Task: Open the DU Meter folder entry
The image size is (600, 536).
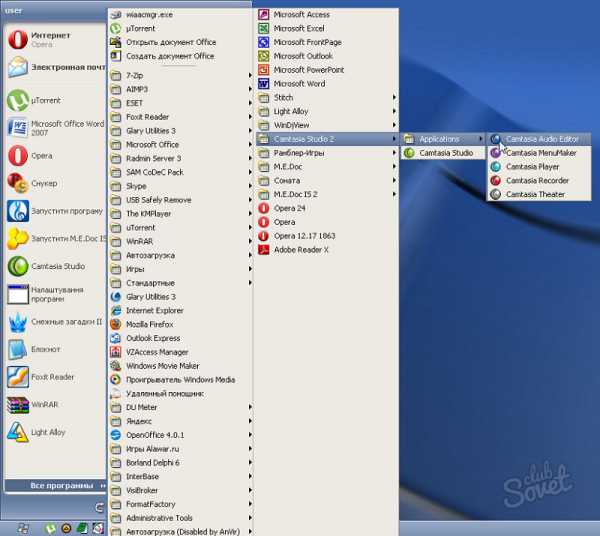Action: tap(180, 407)
